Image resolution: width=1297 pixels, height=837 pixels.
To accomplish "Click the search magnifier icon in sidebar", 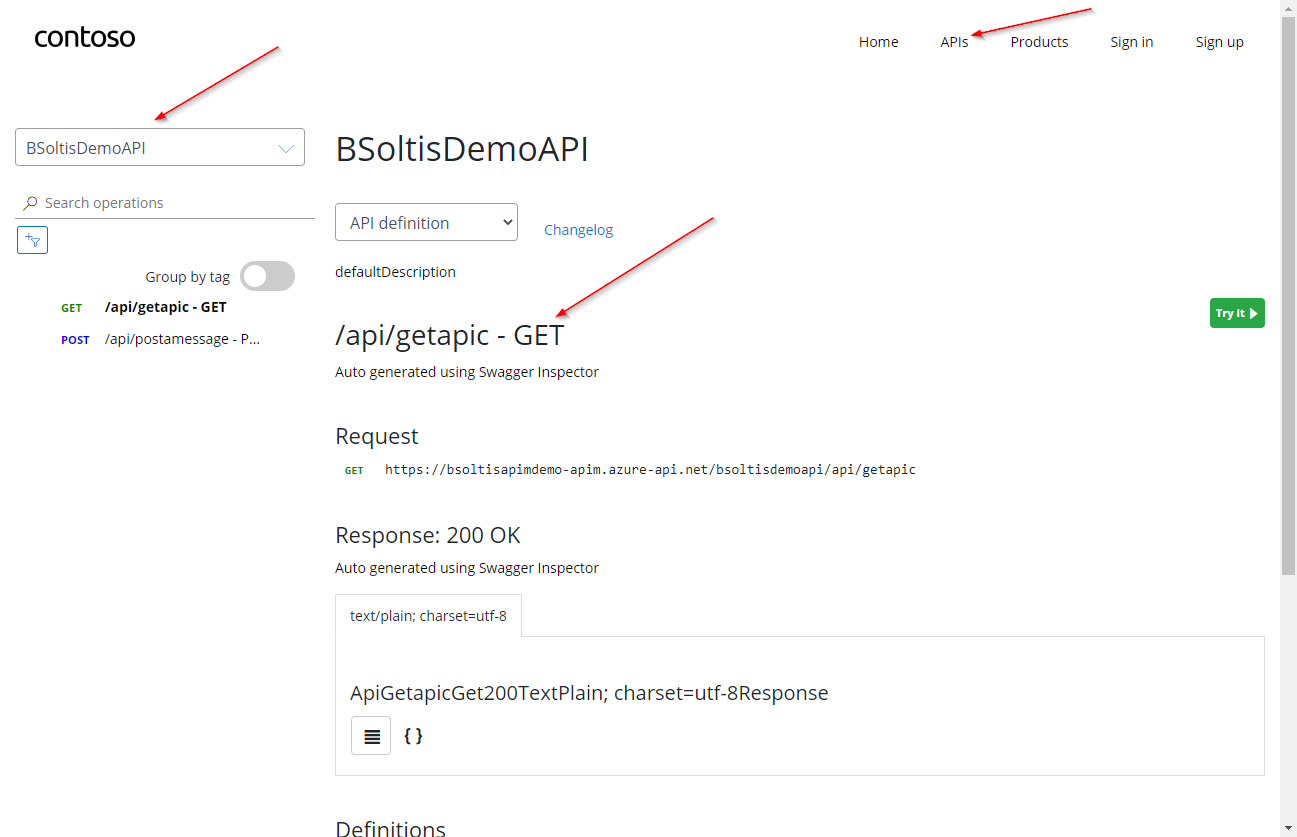I will tap(29, 202).
